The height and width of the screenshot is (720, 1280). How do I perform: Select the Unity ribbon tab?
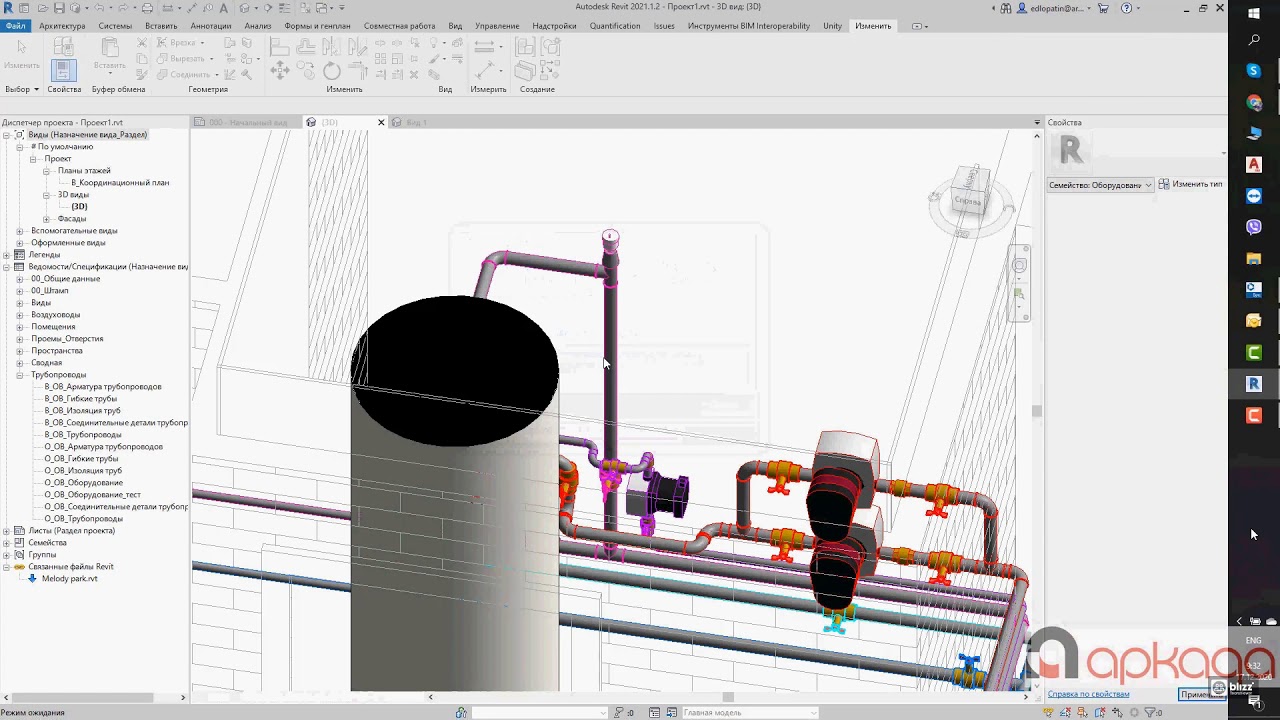point(832,26)
